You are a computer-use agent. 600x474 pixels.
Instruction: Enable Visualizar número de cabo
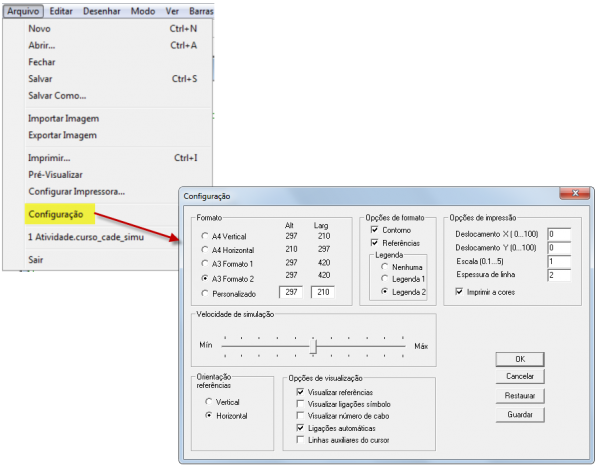(x=301, y=416)
